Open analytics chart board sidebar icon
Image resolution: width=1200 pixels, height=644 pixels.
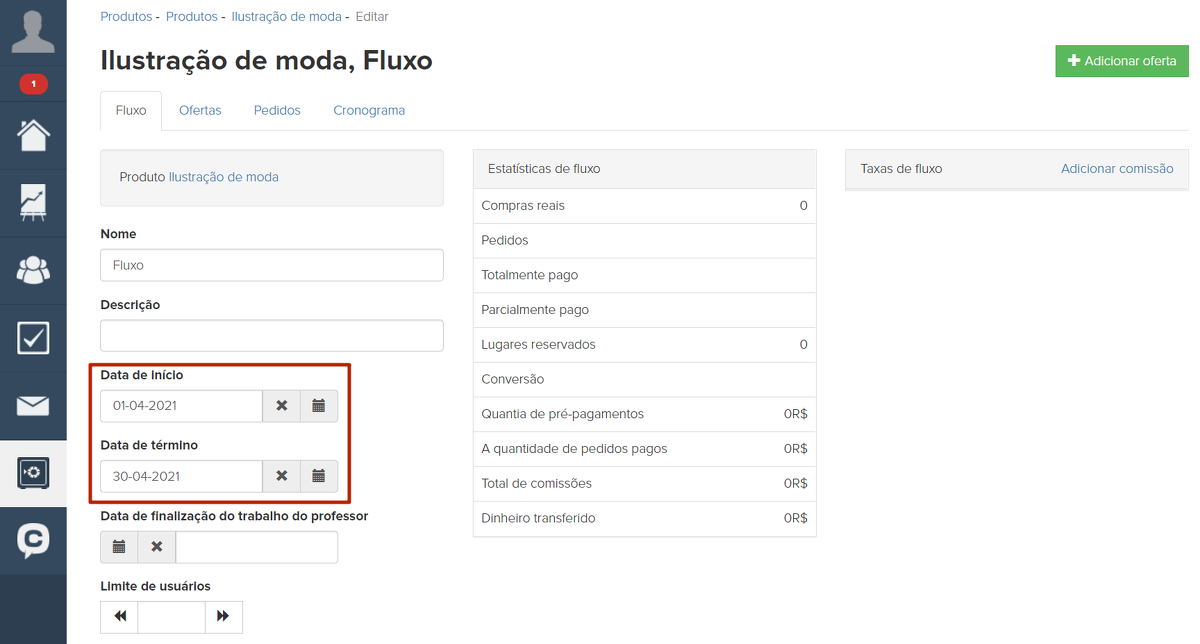pos(33,203)
